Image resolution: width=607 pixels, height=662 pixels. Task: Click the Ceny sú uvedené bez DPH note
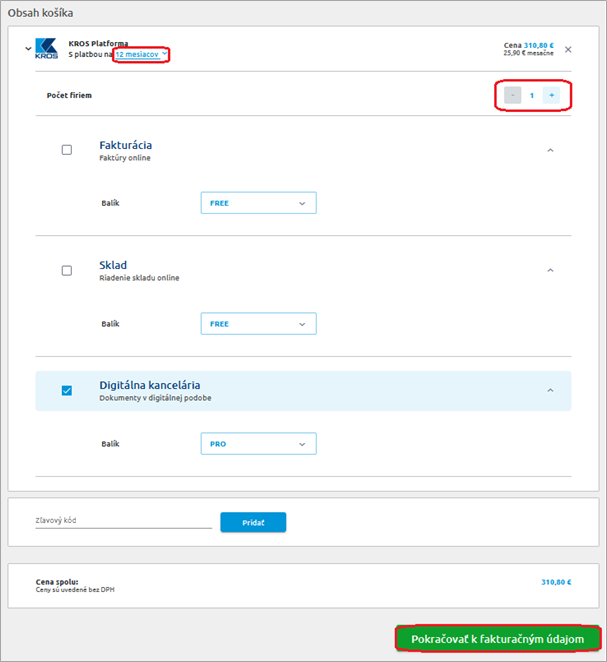pos(75,590)
